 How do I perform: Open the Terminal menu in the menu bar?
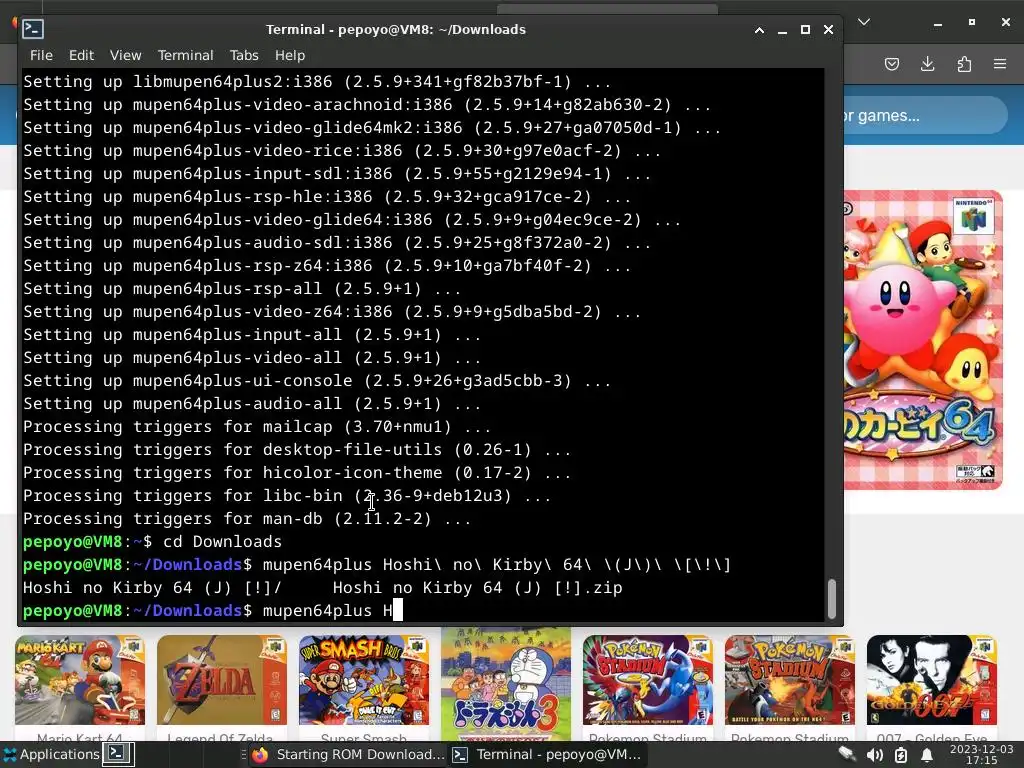coord(185,56)
